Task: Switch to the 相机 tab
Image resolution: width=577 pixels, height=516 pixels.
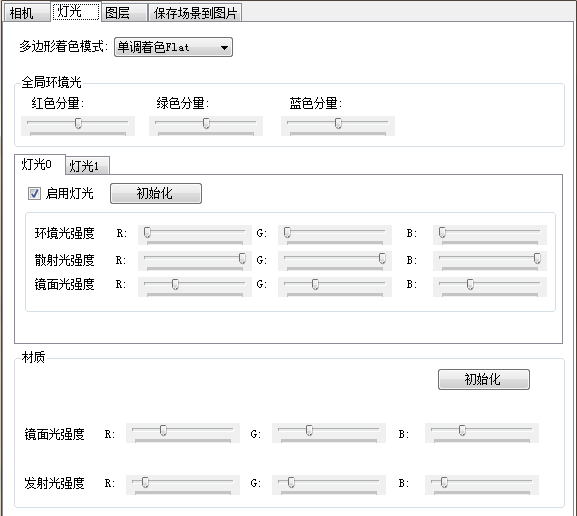Action: point(28,13)
